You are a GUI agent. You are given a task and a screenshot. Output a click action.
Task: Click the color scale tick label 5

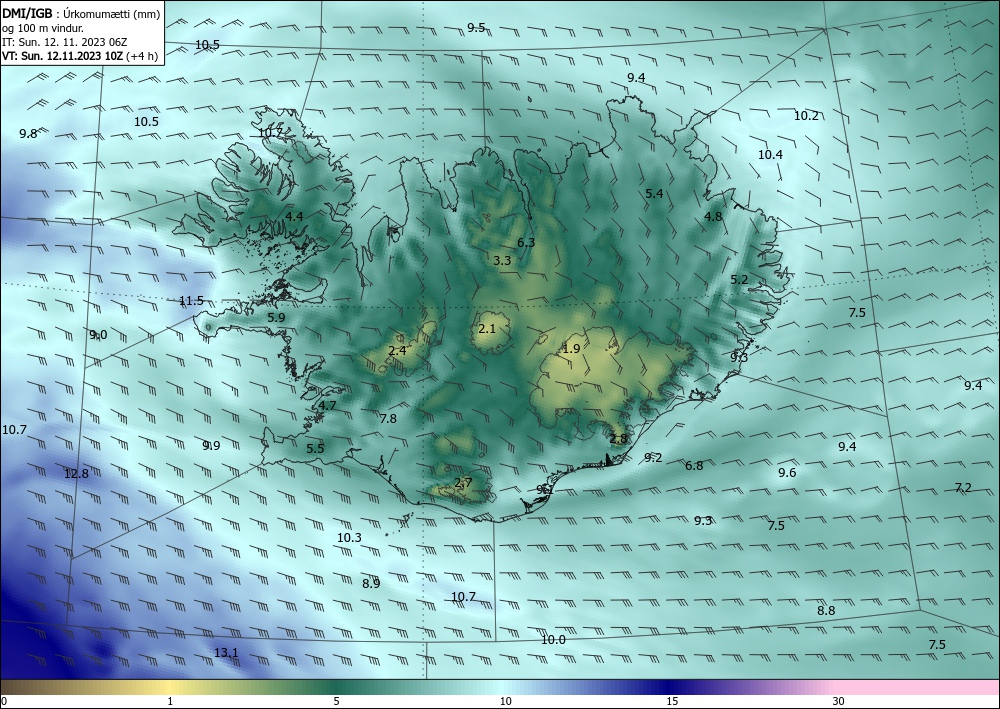click(336, 701)
